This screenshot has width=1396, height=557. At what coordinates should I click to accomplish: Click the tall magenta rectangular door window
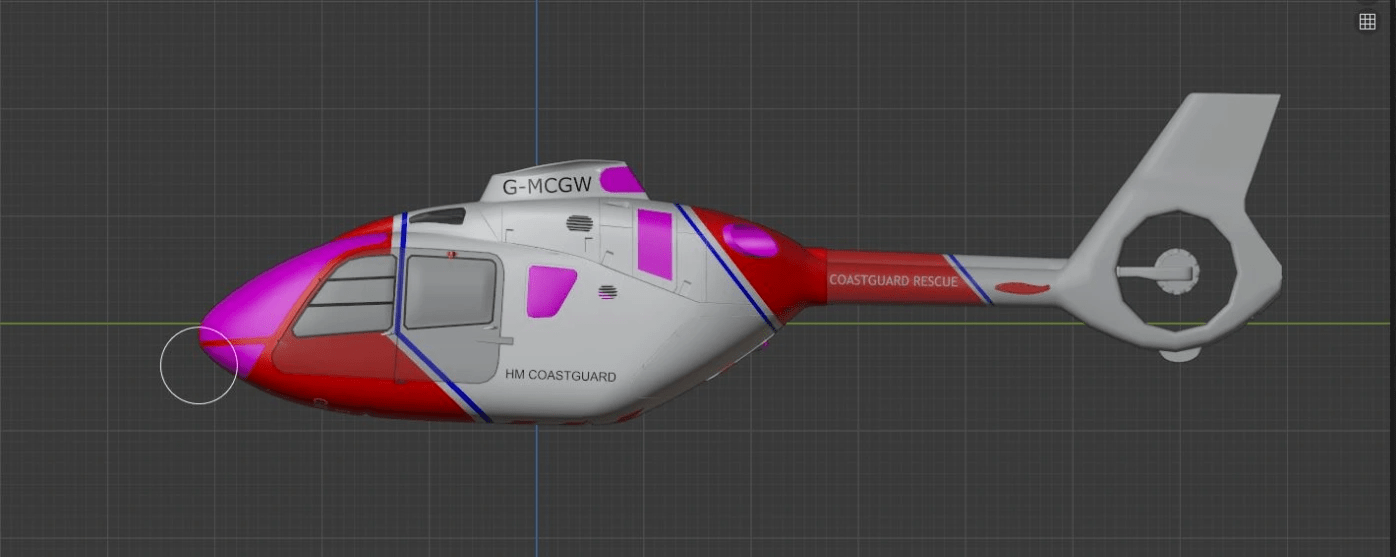(x=655, y=243)
